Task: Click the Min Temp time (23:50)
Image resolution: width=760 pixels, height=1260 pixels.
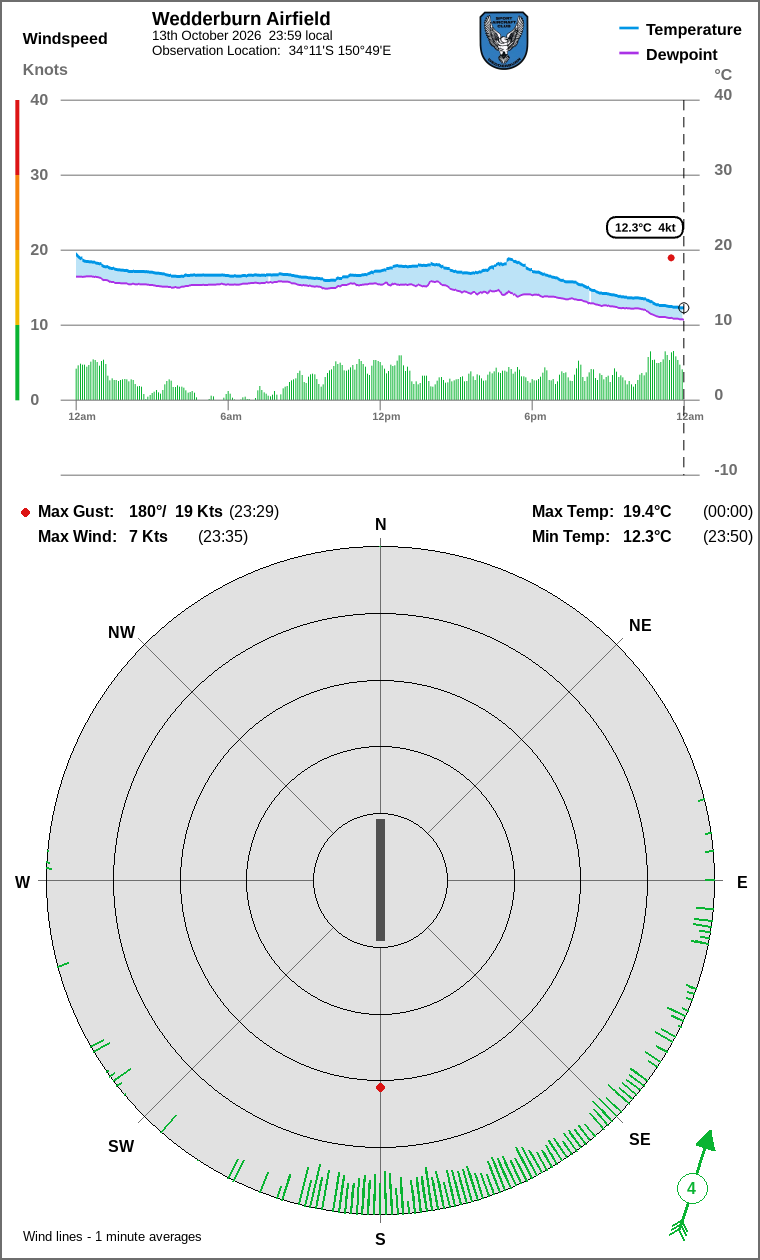Action: point(728,536)
